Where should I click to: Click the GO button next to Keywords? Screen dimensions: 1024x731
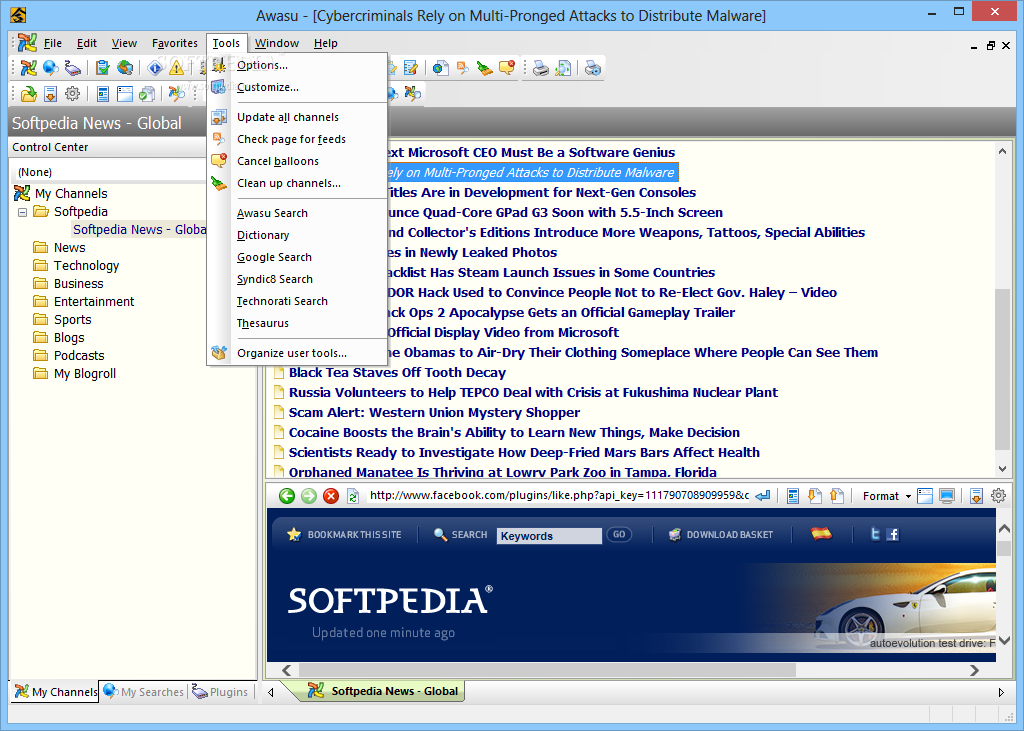pos(618,534)
